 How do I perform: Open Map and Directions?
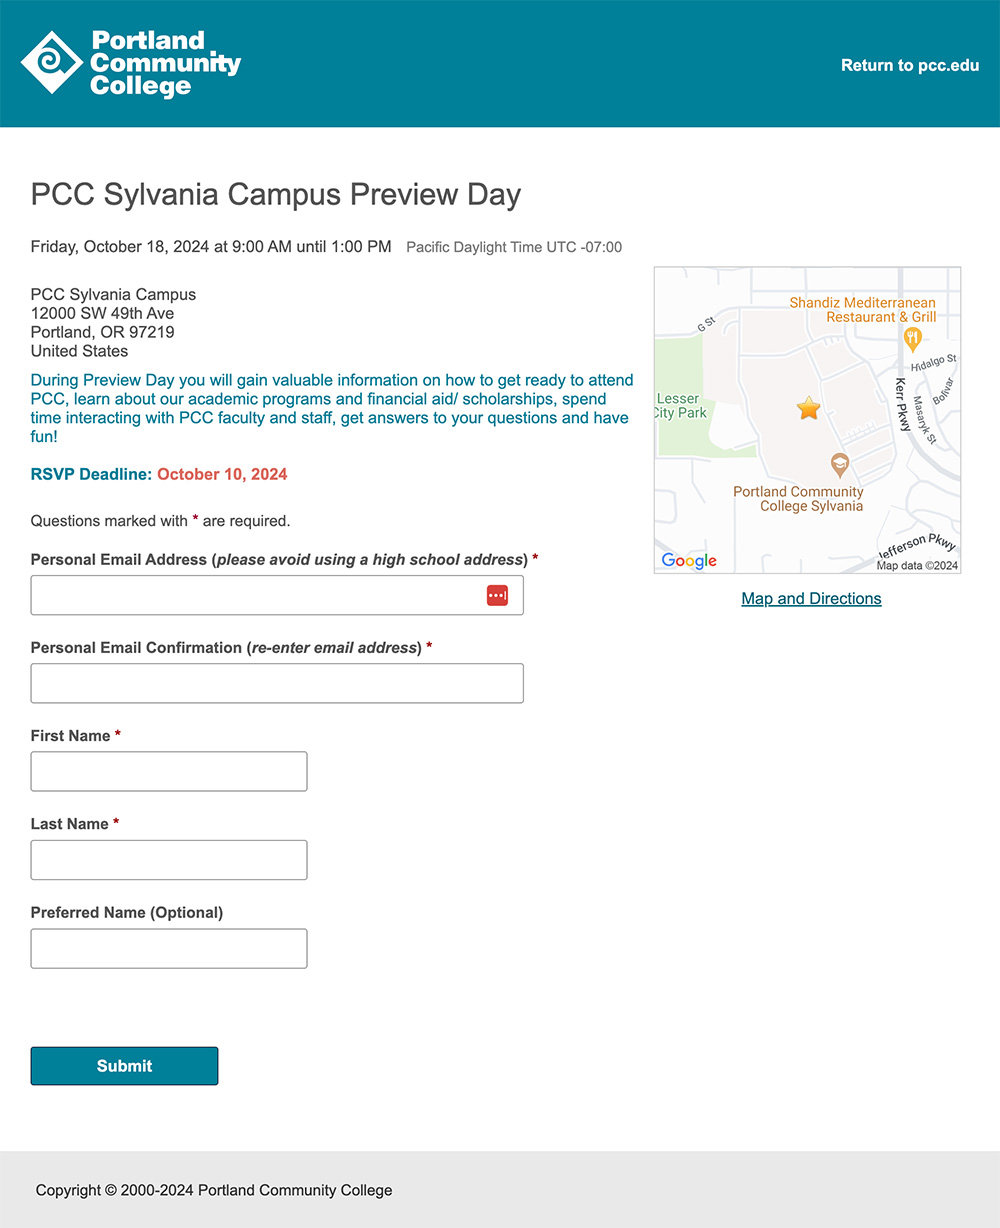[x=811, y=598]
